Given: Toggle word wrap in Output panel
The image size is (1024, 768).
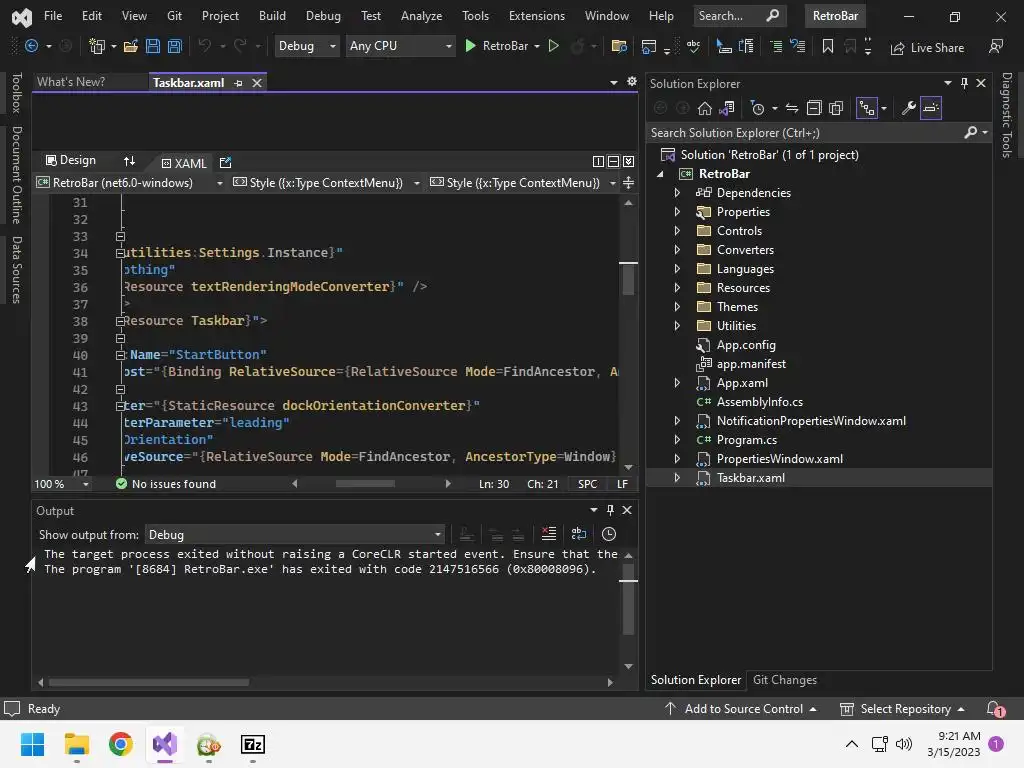Looking at the screenshot, I should click(579, 534).
